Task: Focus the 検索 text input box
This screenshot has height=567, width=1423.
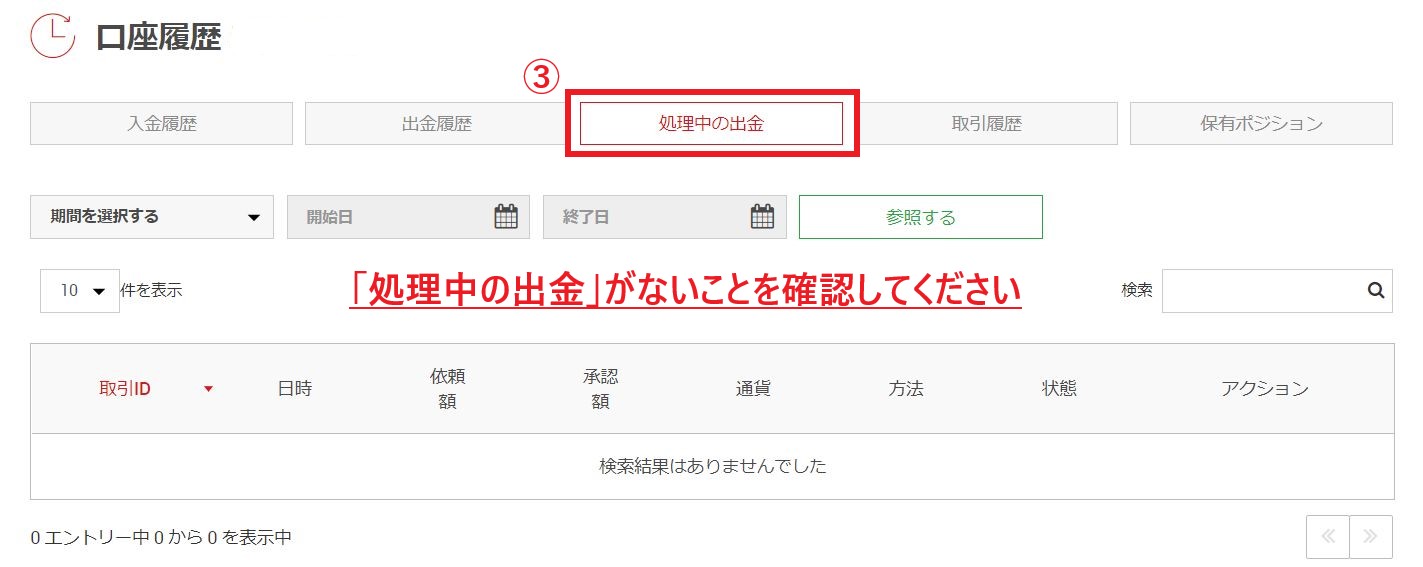Action: click(1262, 291)
